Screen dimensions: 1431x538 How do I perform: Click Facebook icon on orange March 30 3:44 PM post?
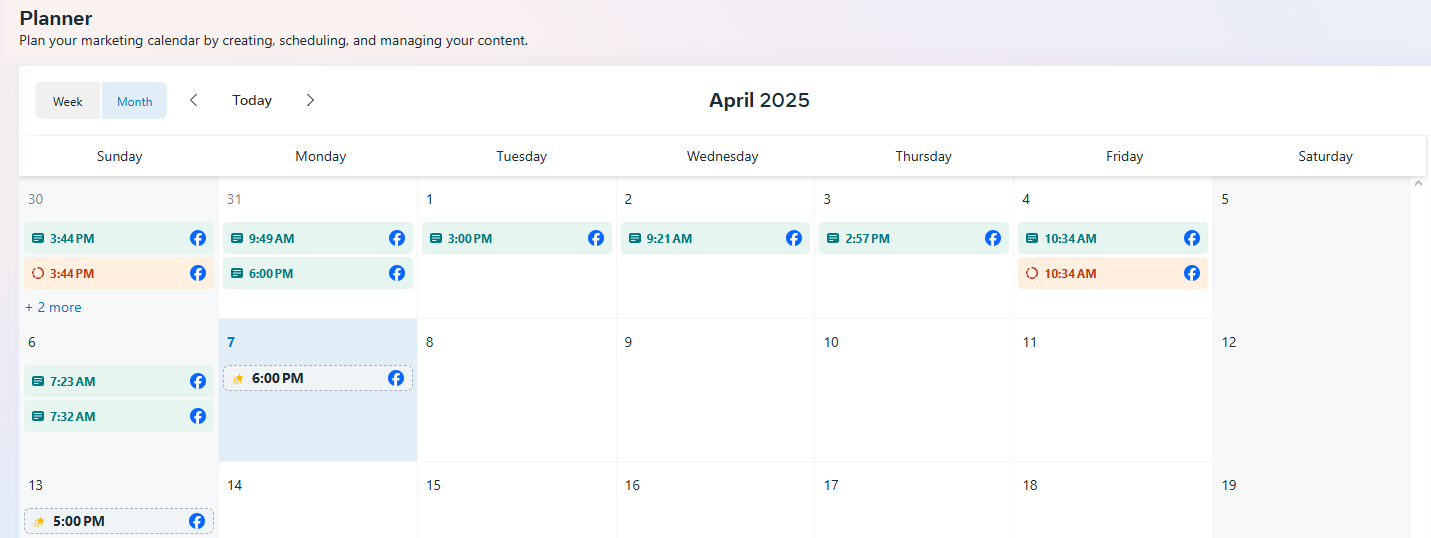pyautogui.click(x=198, y=273)
